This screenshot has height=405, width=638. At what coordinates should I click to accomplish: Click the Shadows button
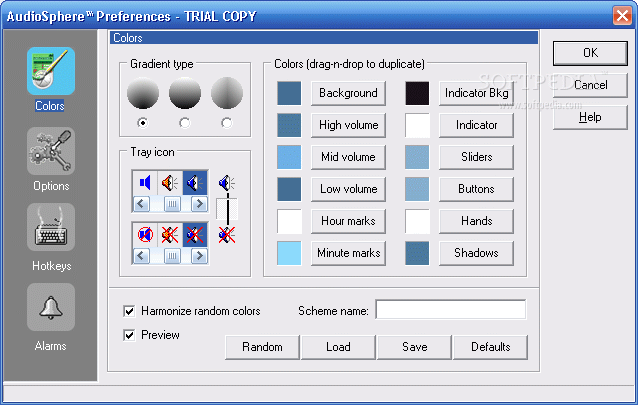[x=476, y=253]
